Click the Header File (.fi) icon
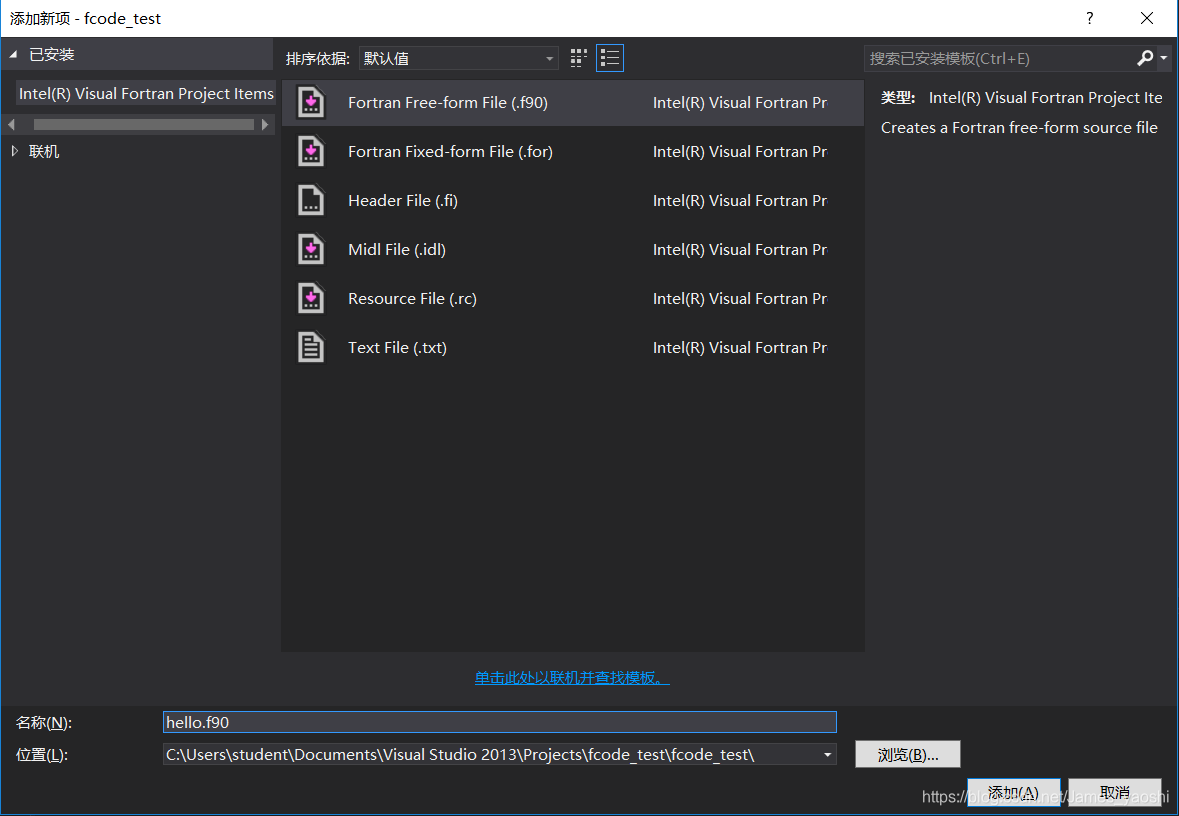1179x816 pixels. (x=311, y=200)
